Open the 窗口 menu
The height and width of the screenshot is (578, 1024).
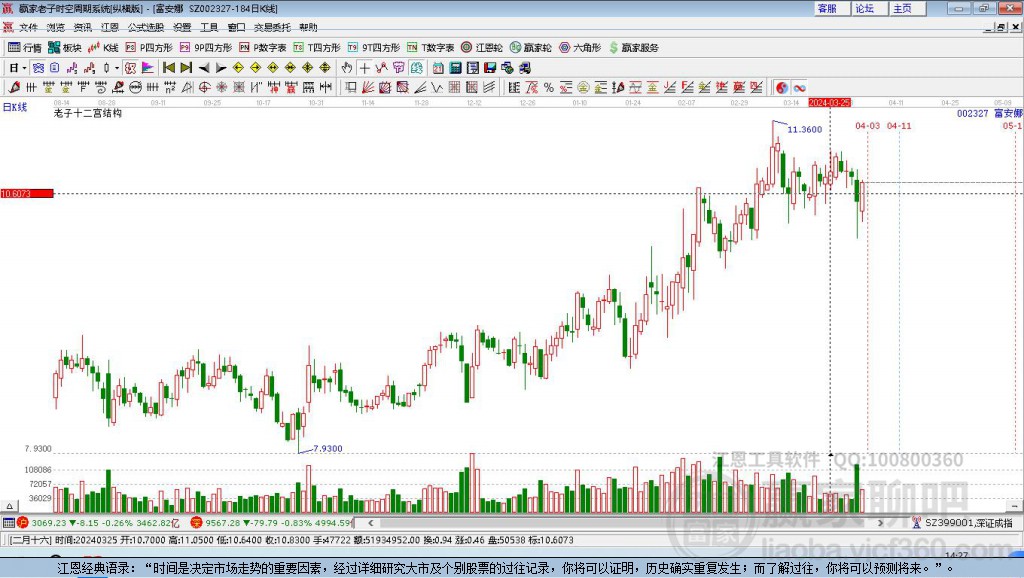[236, 27]
